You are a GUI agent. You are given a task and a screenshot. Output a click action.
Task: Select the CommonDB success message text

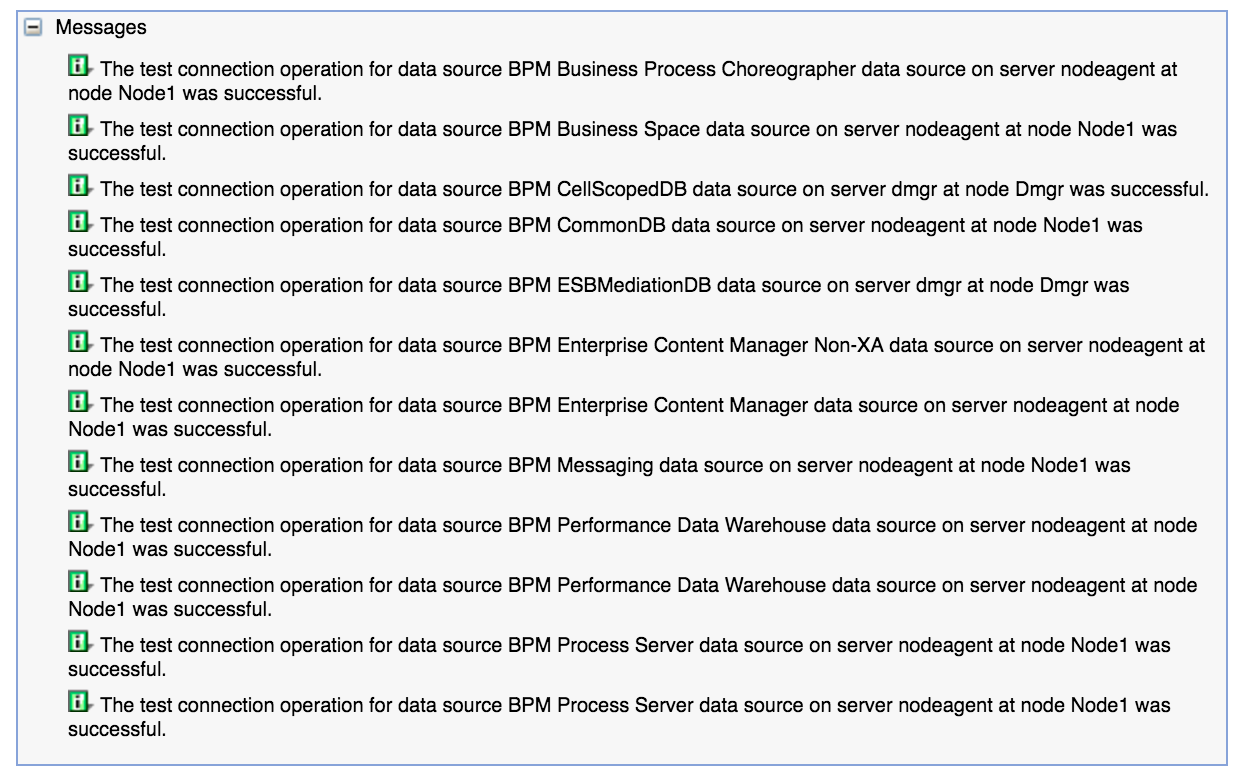605,238
